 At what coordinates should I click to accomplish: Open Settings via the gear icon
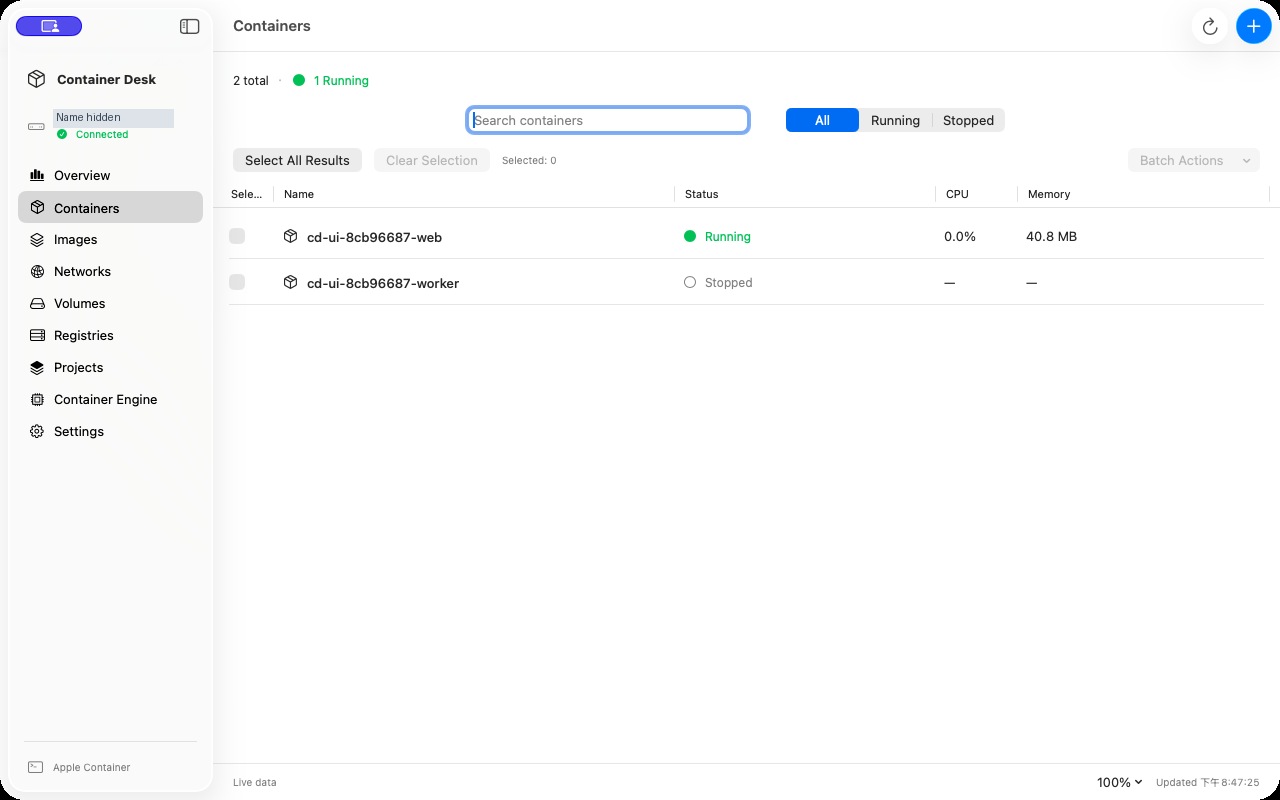37,432
